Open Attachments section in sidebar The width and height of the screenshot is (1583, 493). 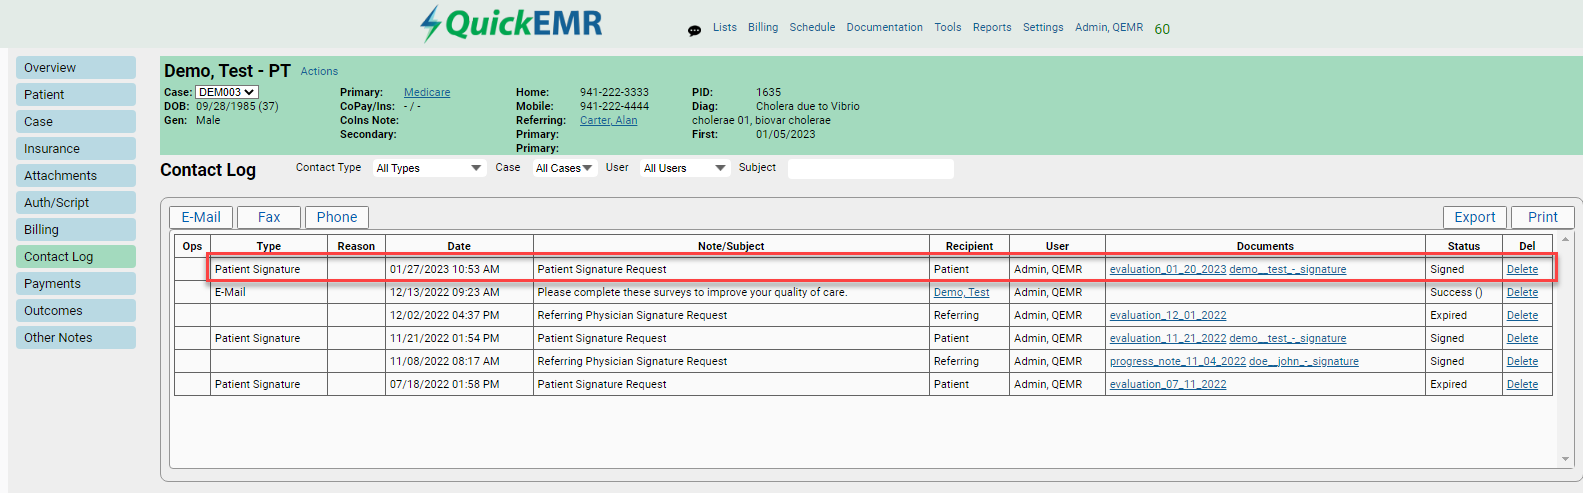click(x=76, y=176)
